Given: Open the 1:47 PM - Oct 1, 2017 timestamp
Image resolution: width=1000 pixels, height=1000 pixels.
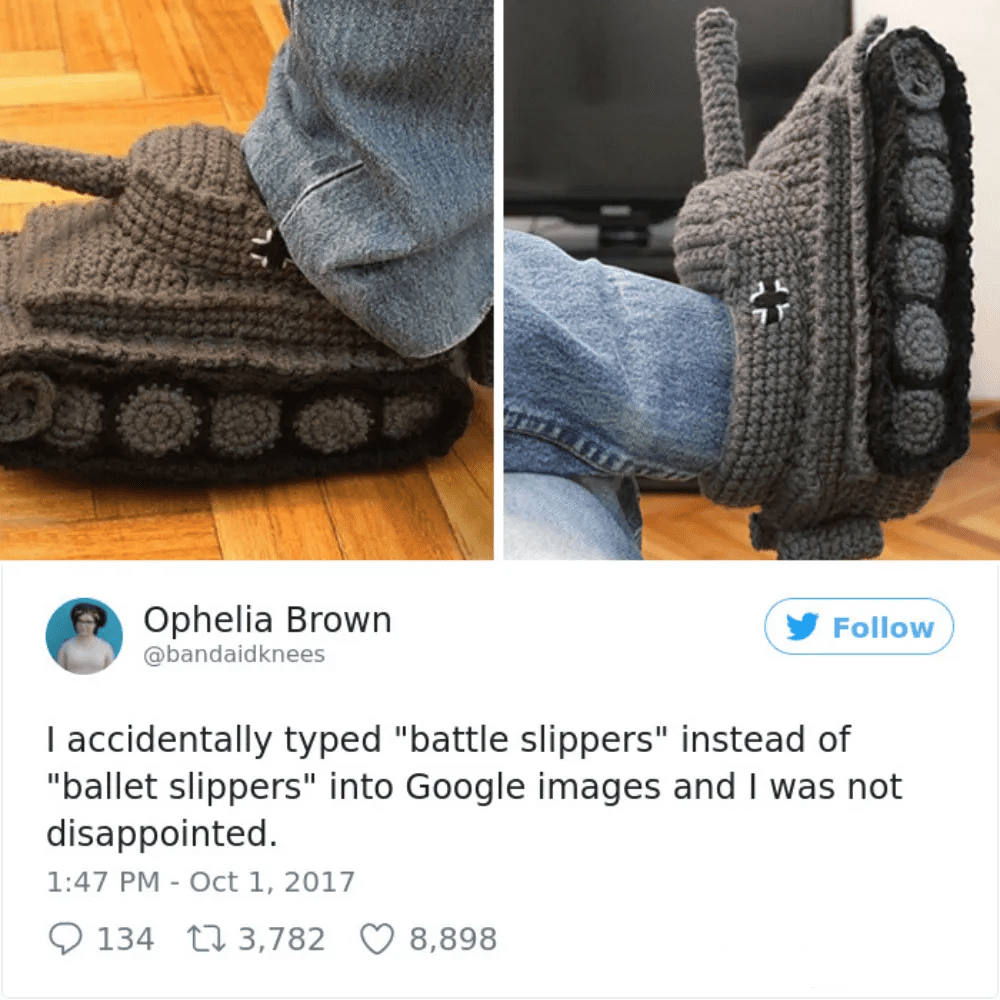Looking at the screenshot, I should pyautogui.click(x=200, y=882).
